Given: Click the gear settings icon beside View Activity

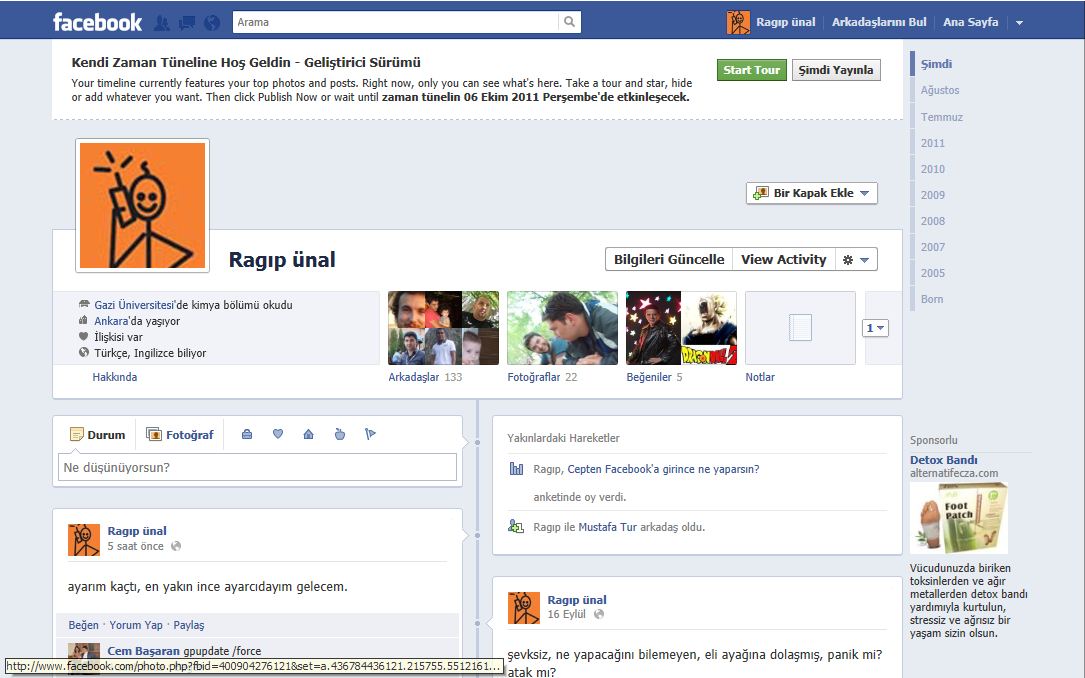Looking at the screenshot, I should (x=857, y=259).
